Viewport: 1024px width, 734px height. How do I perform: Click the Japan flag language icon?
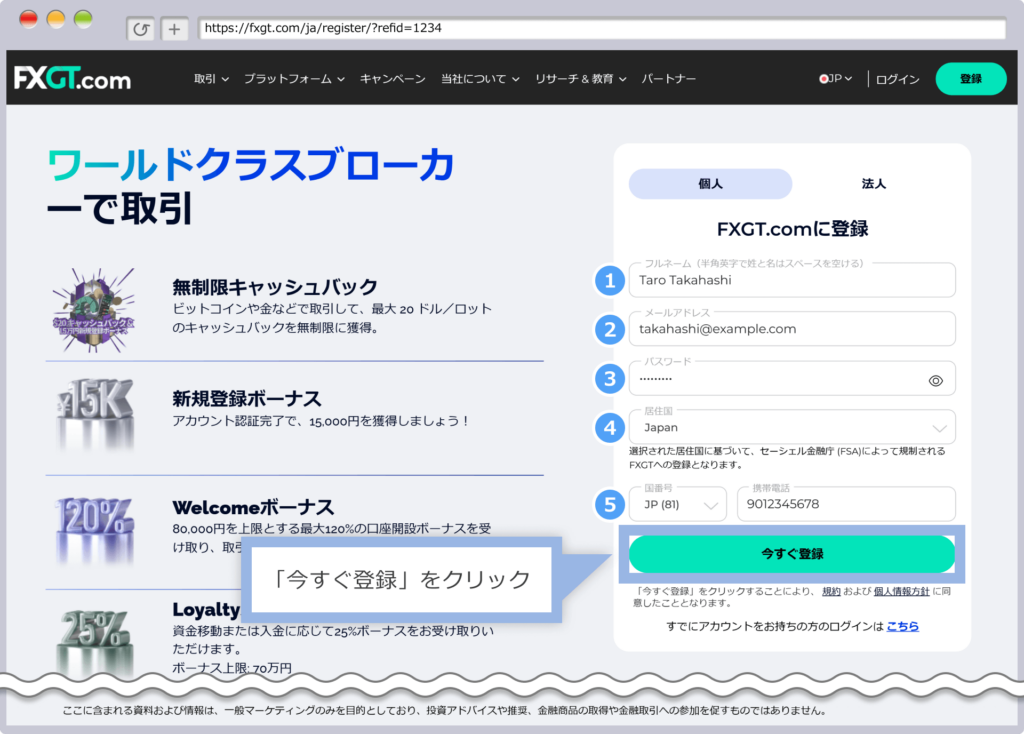[x=824, y=78]
